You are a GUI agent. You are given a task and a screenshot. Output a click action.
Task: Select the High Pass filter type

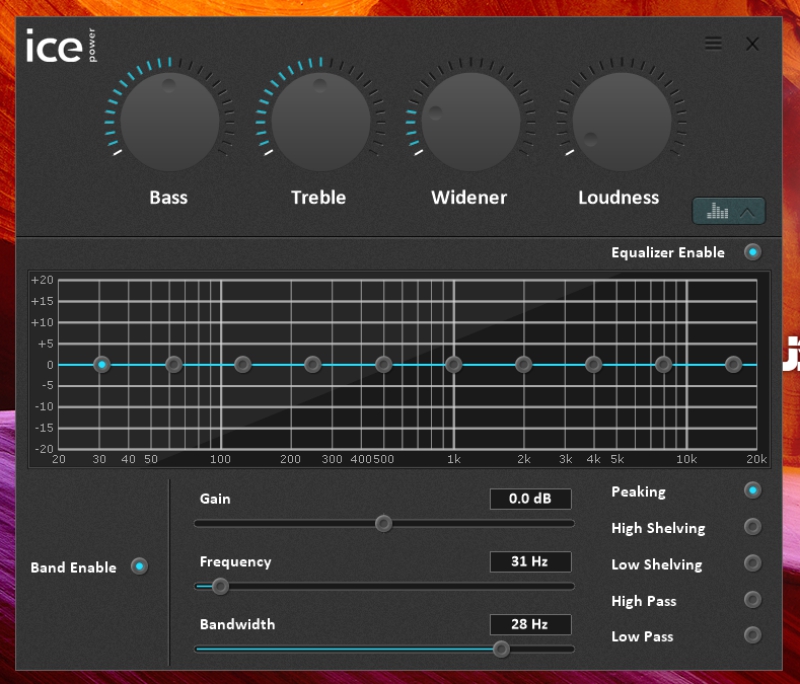[752, 600]
